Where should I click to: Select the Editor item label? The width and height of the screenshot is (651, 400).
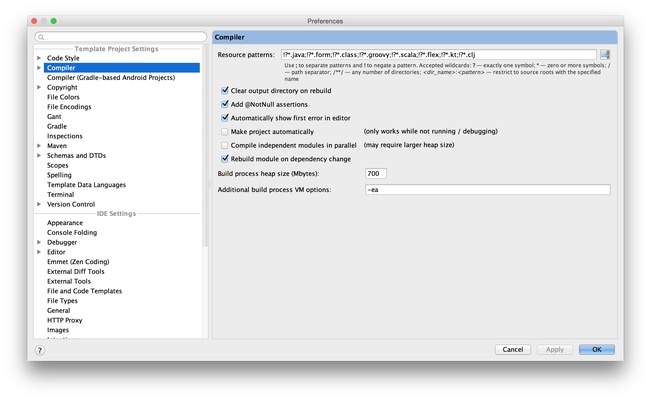tap(56, 252)
